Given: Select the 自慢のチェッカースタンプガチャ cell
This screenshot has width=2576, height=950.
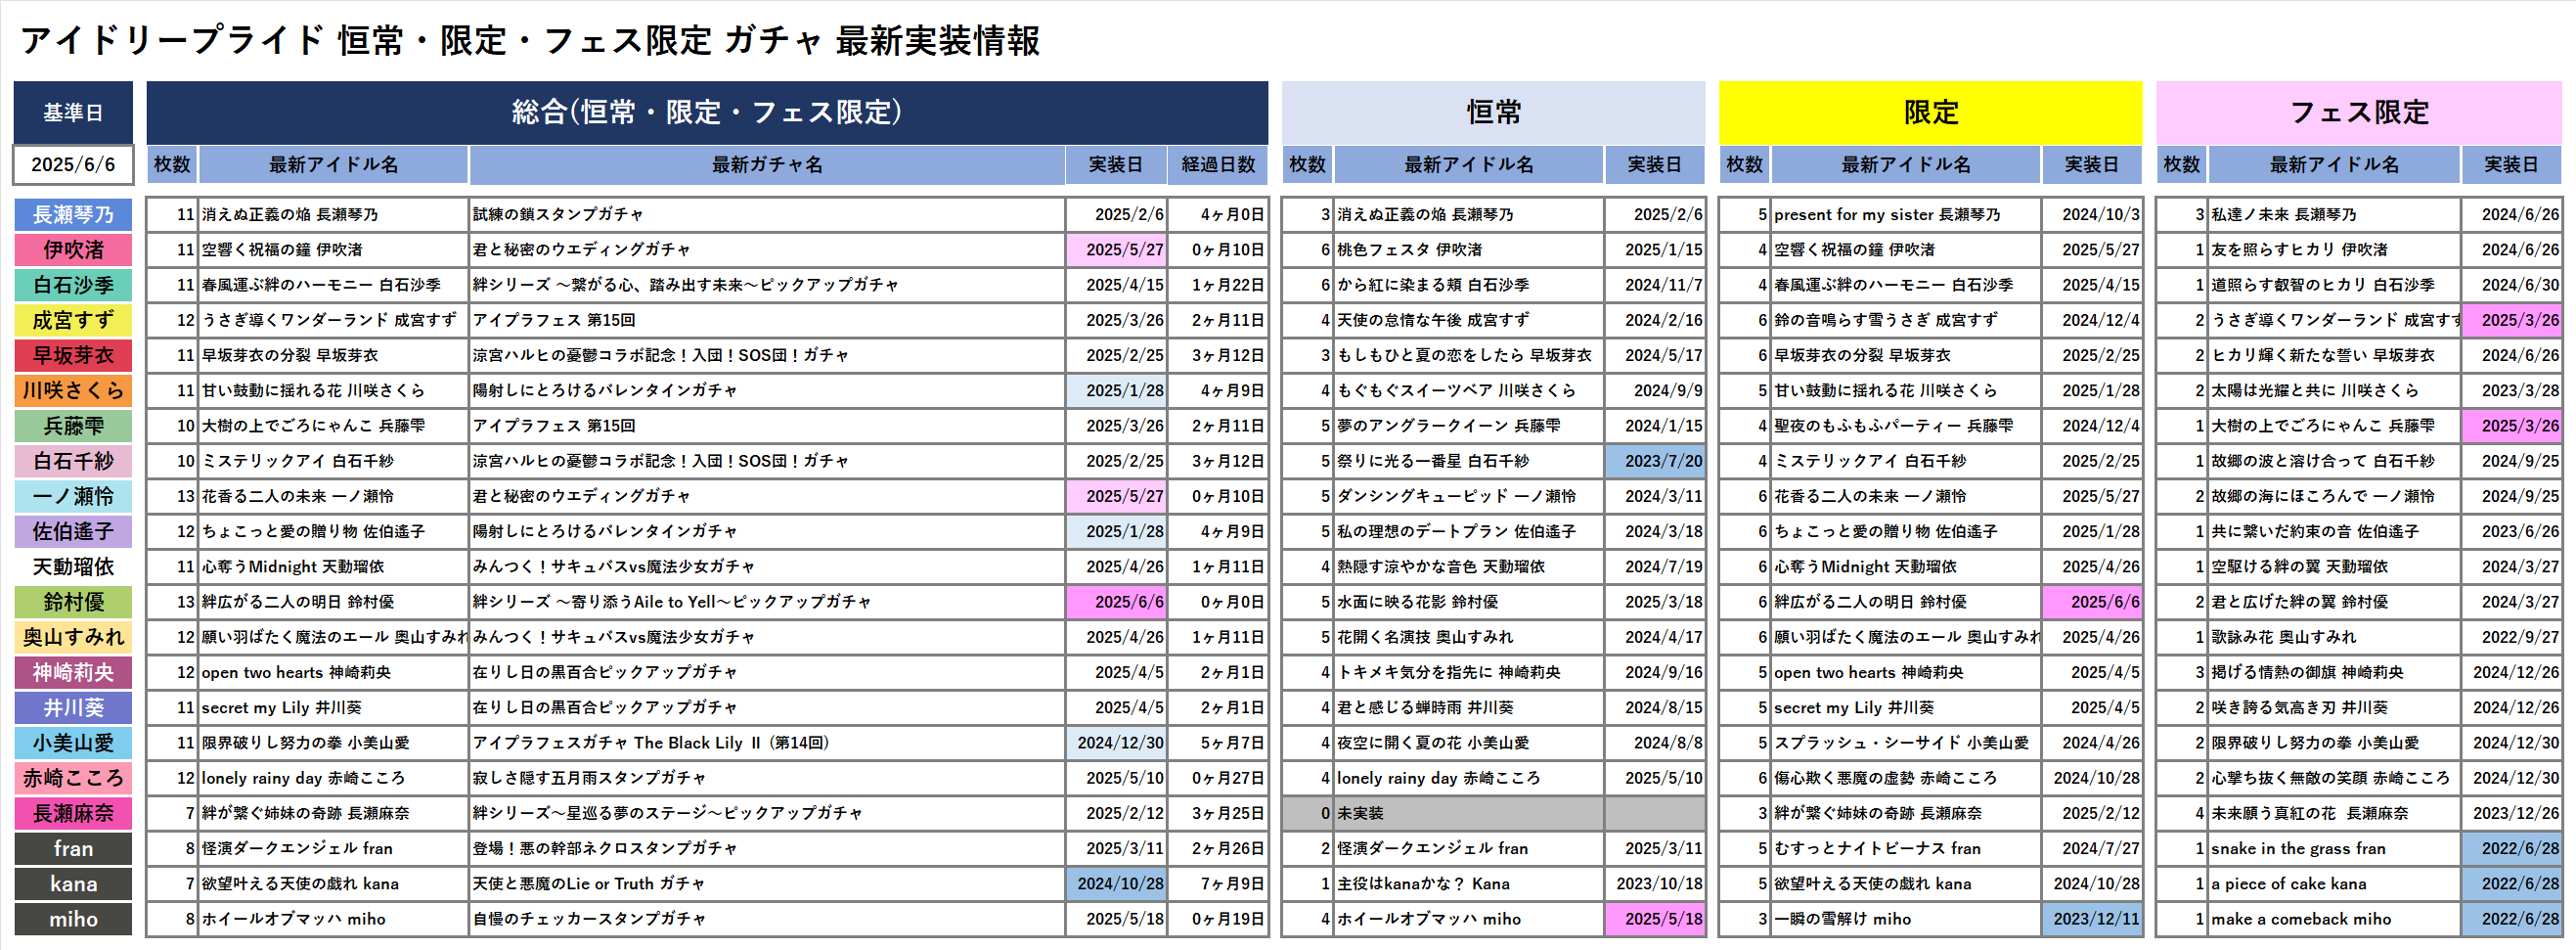Looking at the screenshot, I should point(767,919).
